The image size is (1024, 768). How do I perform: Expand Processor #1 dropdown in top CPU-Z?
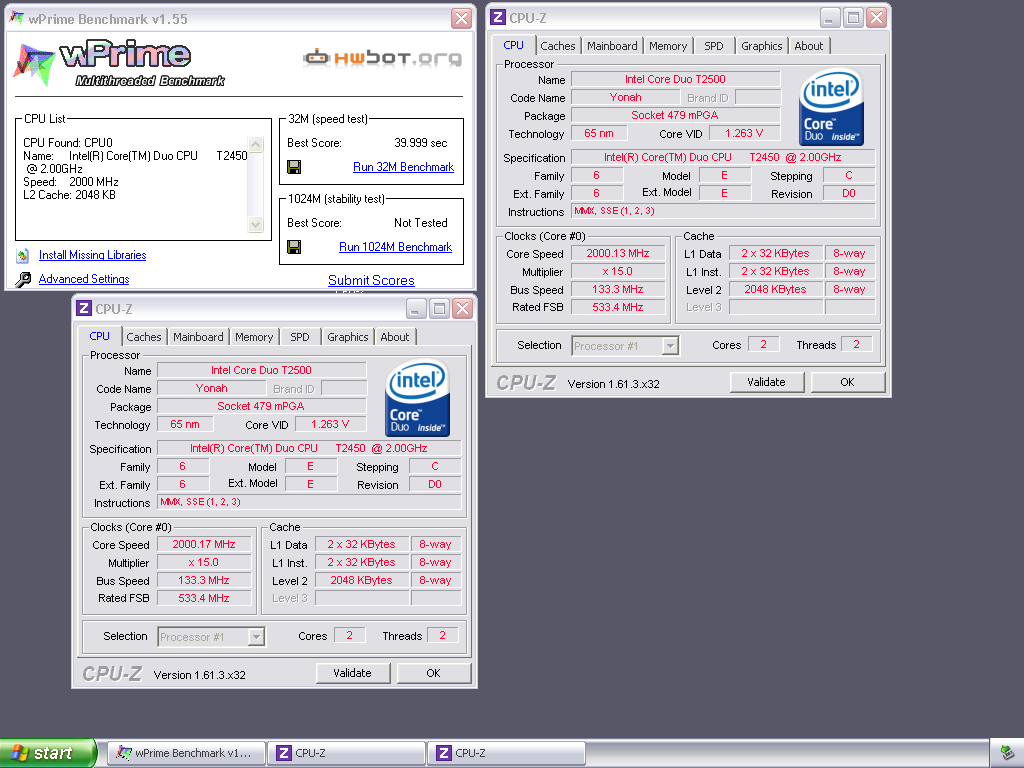(670, 345)
